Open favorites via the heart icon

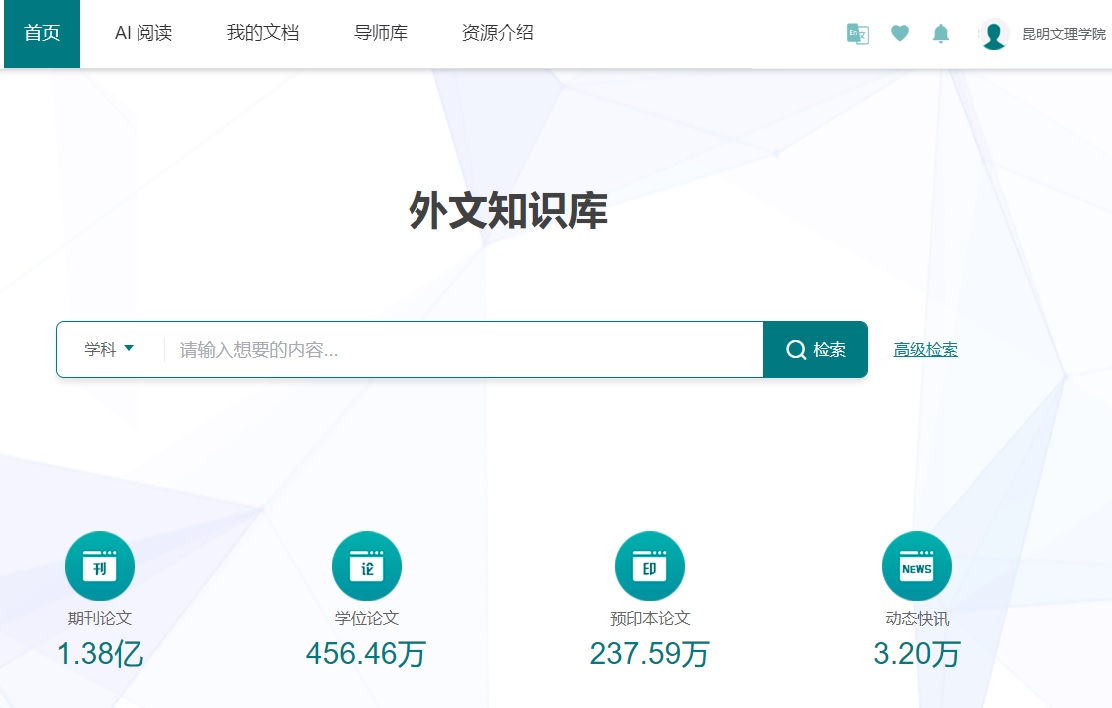click(x=899, y=33)
